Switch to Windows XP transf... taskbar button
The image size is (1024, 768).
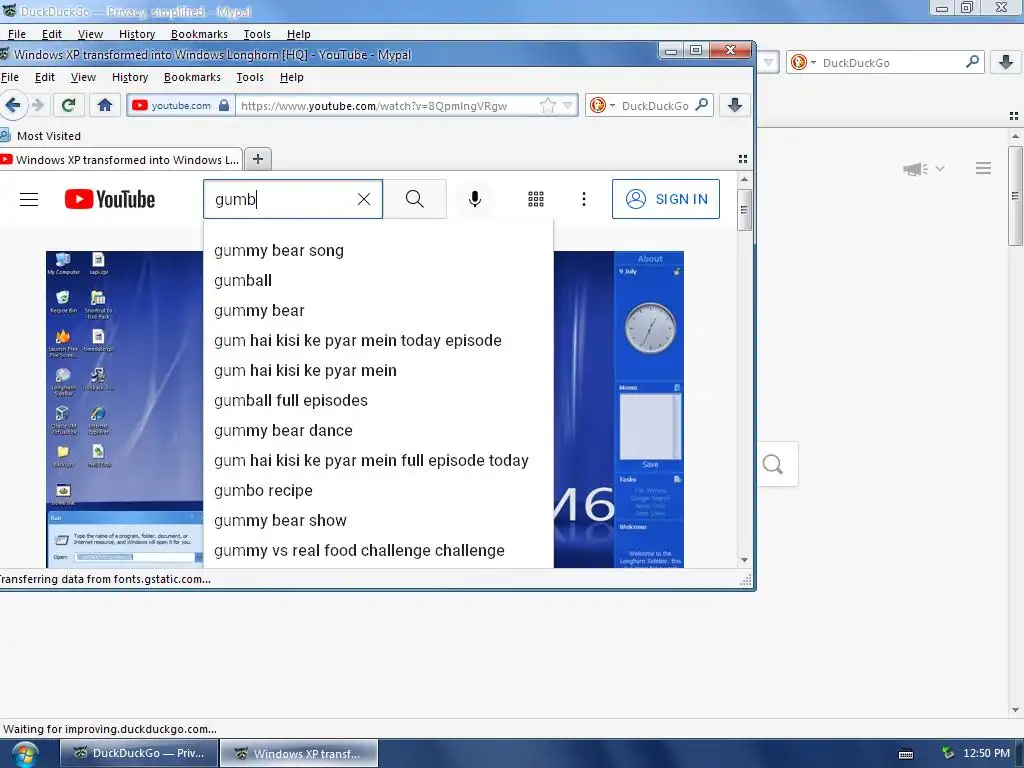tap(299, 753)
